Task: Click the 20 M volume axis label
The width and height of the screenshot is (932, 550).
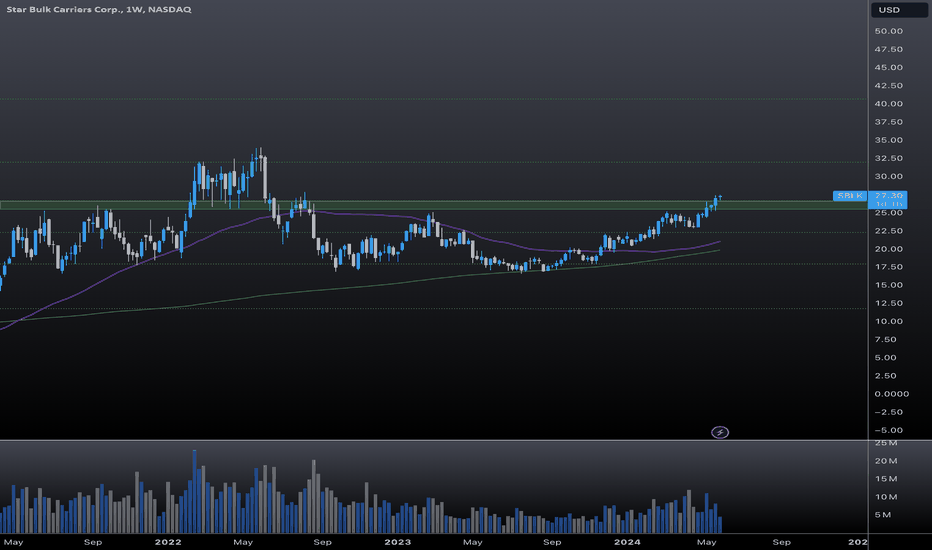Action: [886, 461]
